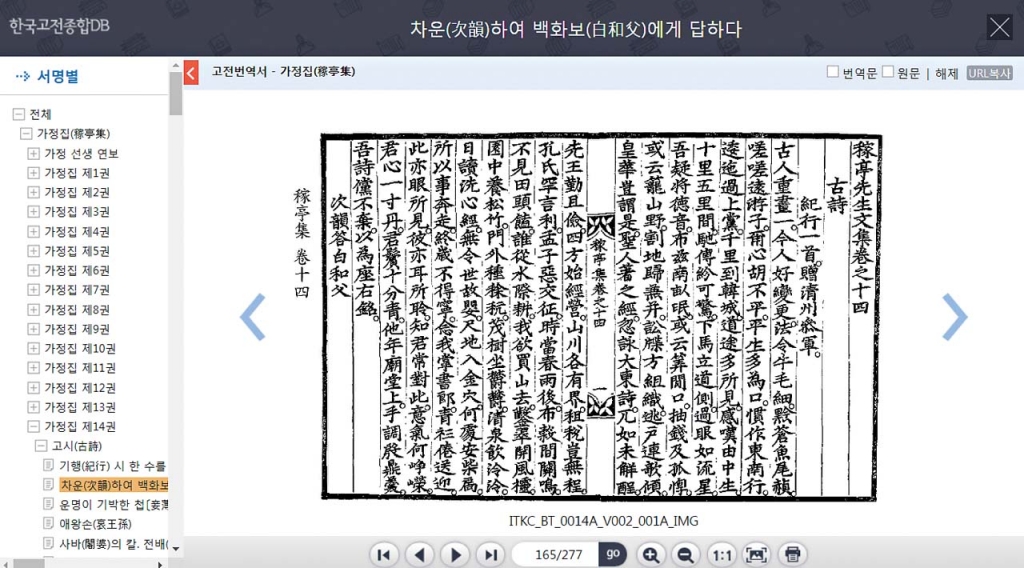Print the current scanned page

[792, 554]
